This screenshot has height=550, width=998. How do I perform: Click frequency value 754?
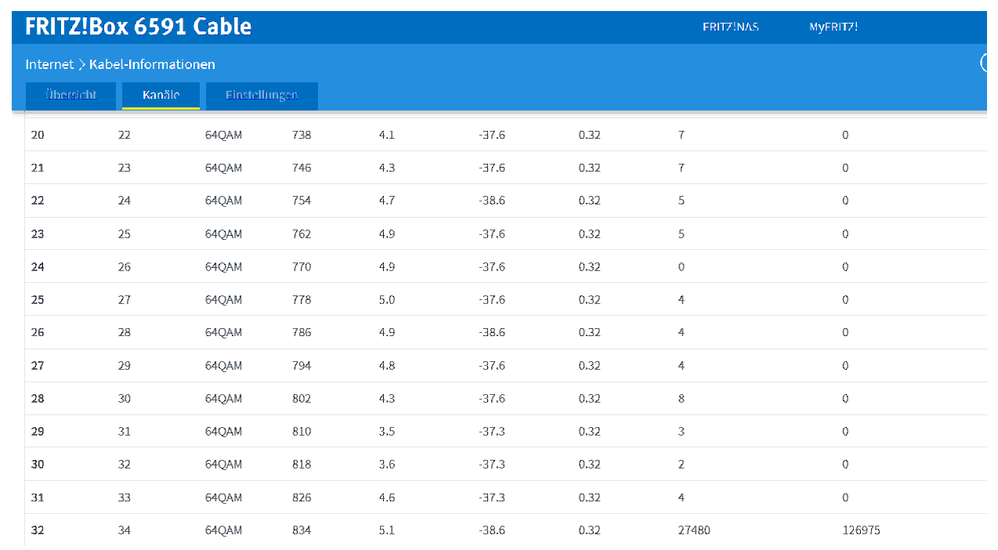point(302,201)
